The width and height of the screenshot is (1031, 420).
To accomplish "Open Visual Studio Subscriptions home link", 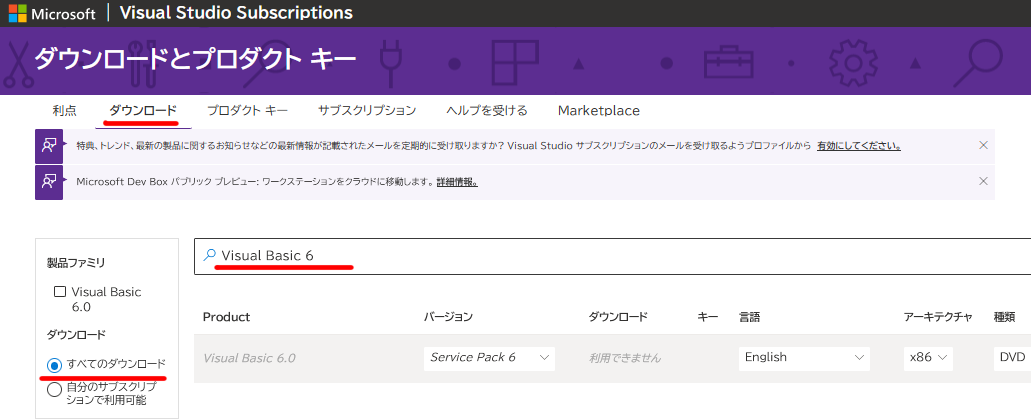I will (236, 12).
